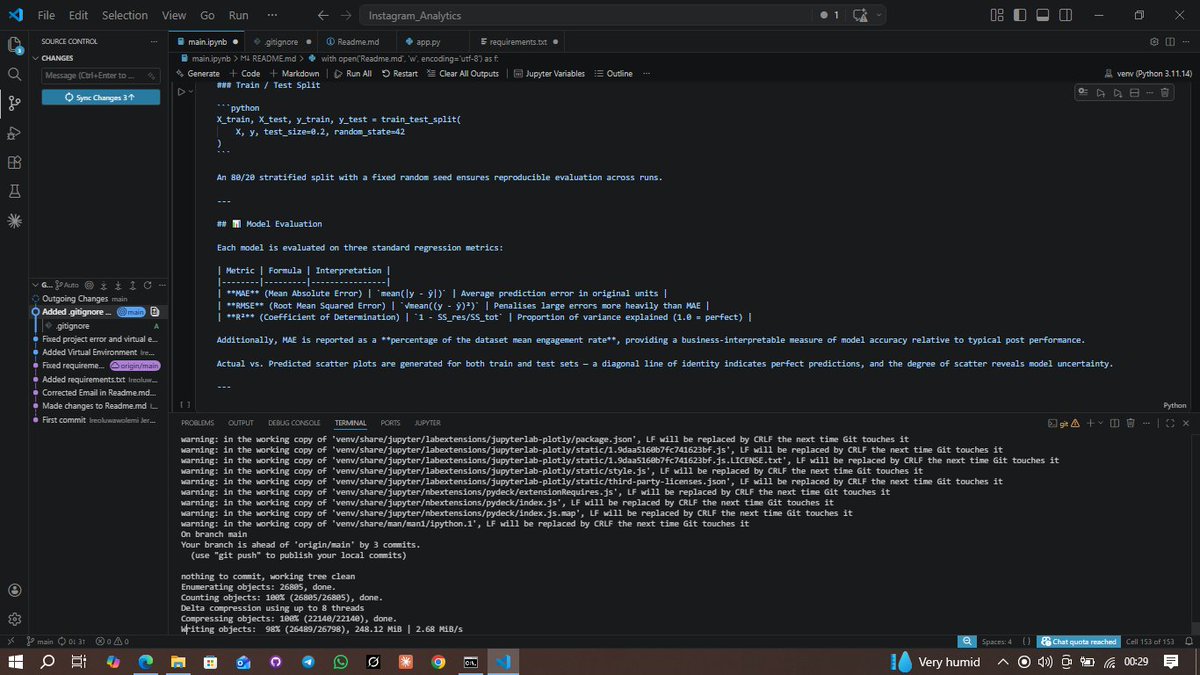Show Windows hidden tray icons
This screenshot has width=1200, height=675.
(1002, 662)
